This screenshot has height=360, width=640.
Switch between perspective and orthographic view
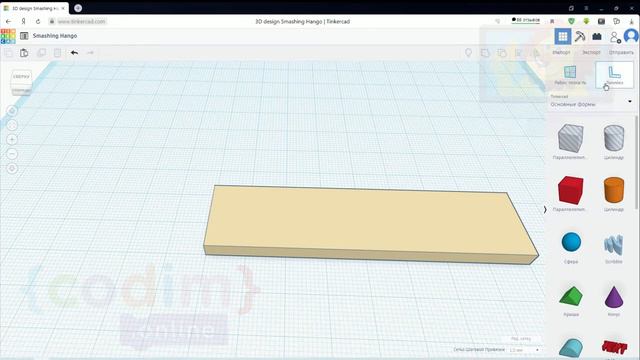click(12, 169)
